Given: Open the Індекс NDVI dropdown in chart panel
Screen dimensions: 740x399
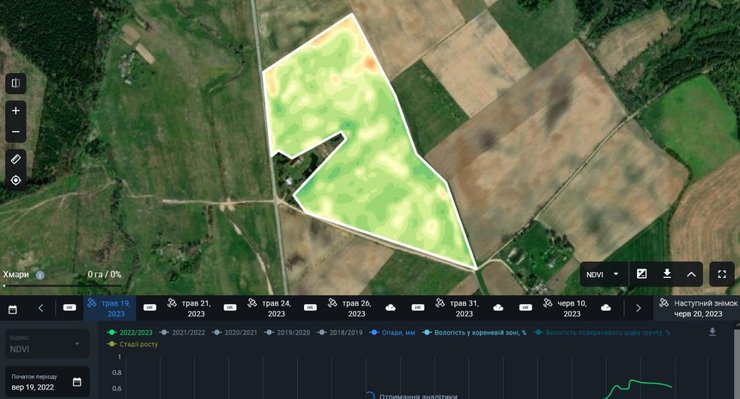Looking at the screenshot, I should point(47,344).
